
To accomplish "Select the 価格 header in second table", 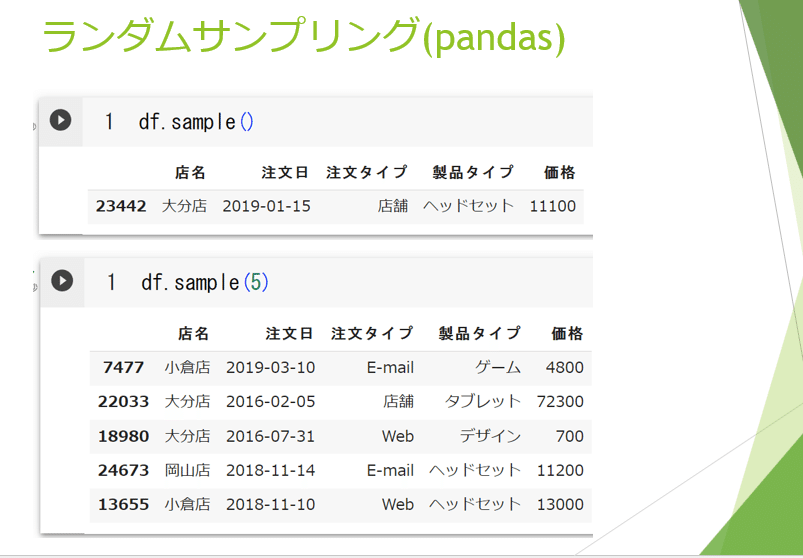I will coord(567,334).
